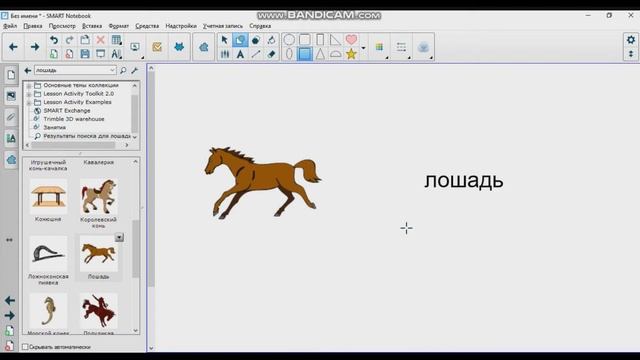
Task: Click the toolbar settings gear icon
Action: pyautogui.click(x=631, y=40)
